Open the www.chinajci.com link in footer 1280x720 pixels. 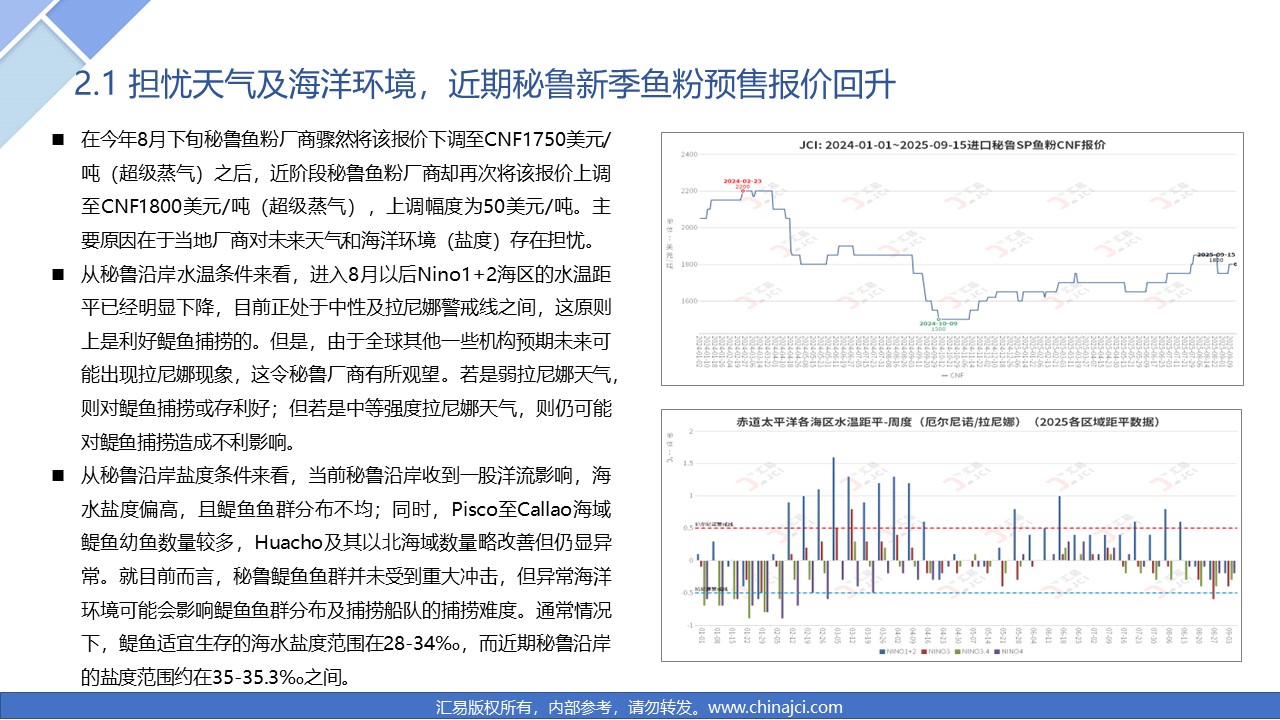[775, 707]
